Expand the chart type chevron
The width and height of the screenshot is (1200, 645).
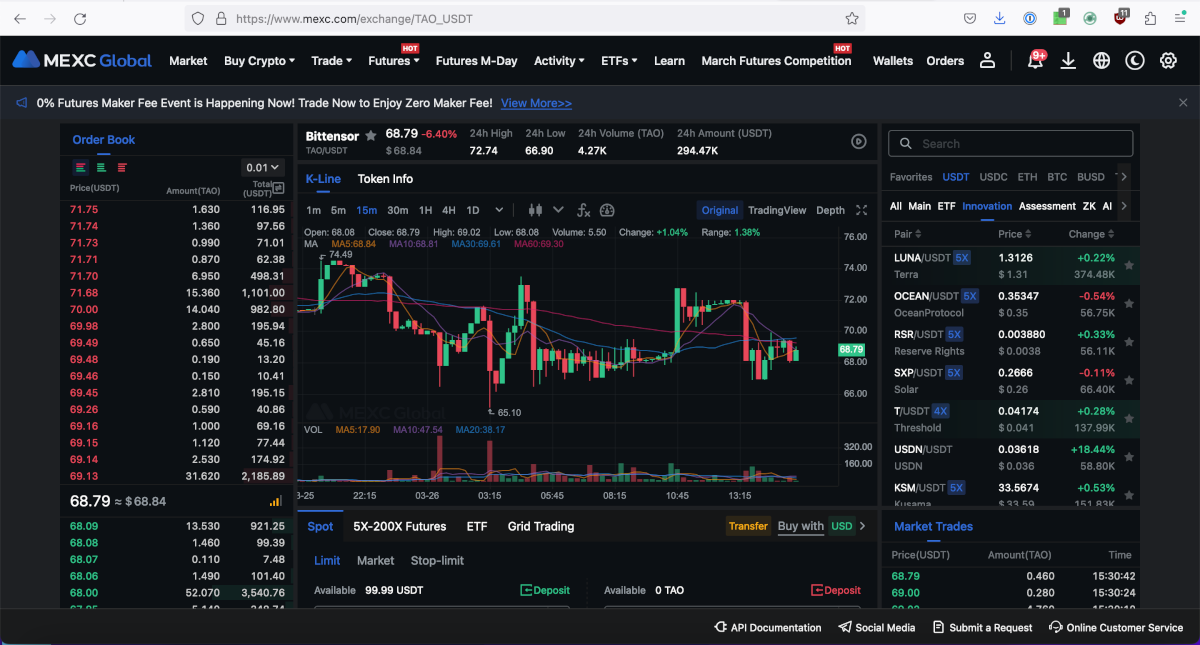pos(558,210)
